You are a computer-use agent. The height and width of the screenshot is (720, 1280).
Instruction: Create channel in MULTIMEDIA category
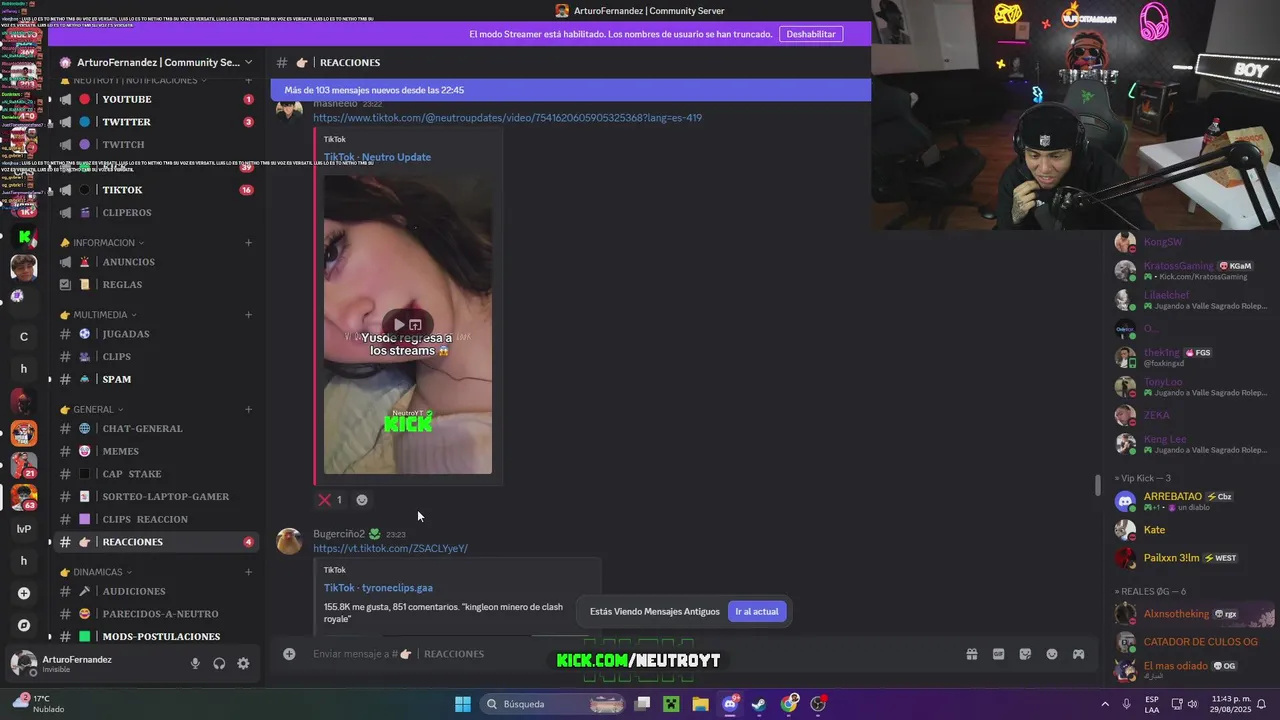248,315
